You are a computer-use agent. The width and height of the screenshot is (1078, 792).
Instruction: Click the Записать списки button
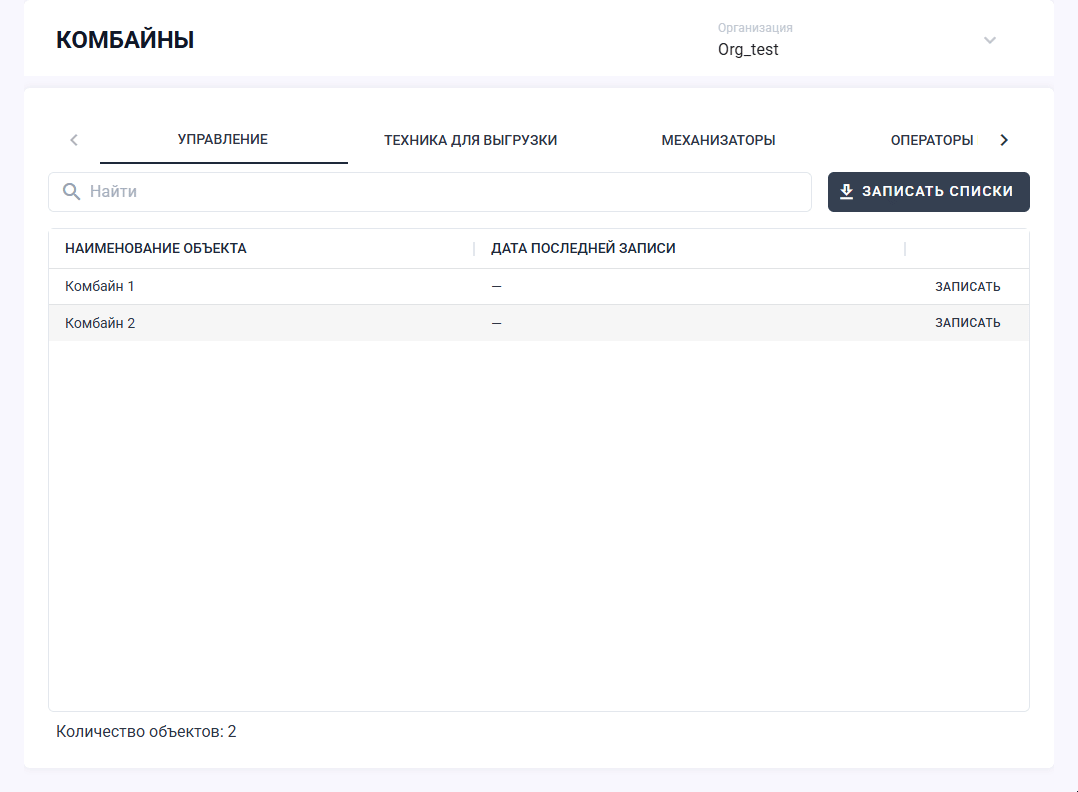[928, 192]
